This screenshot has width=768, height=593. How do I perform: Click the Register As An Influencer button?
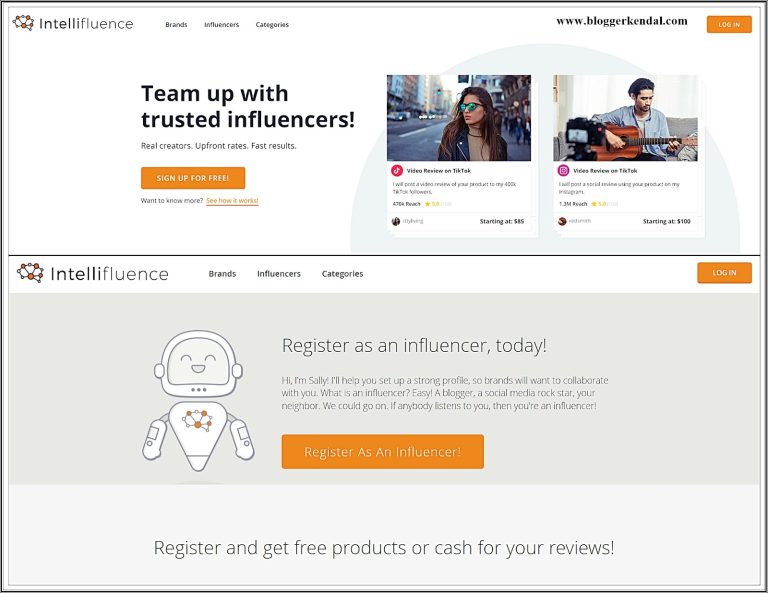[x=382, y=452]
